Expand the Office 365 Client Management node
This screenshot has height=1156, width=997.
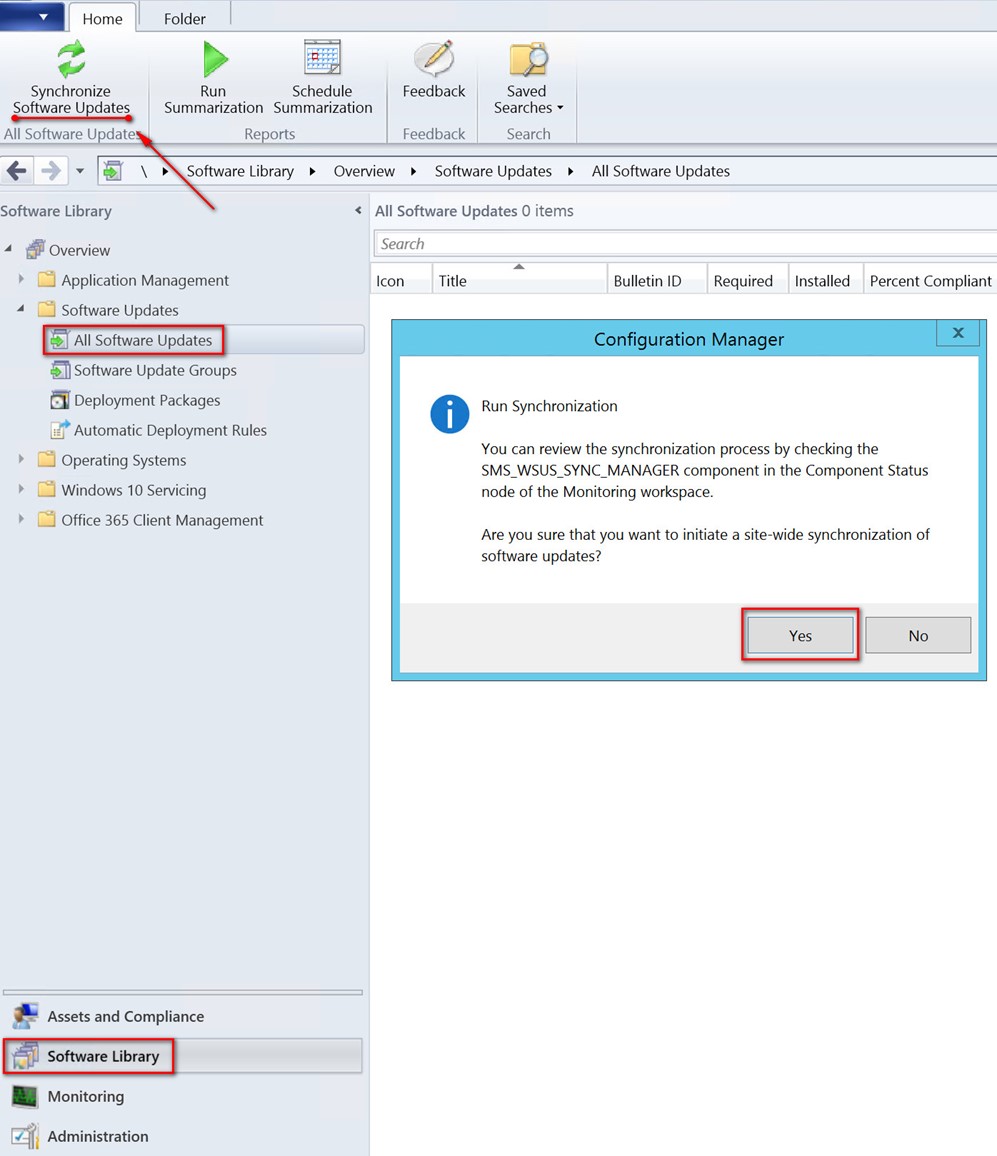[21, 519]
